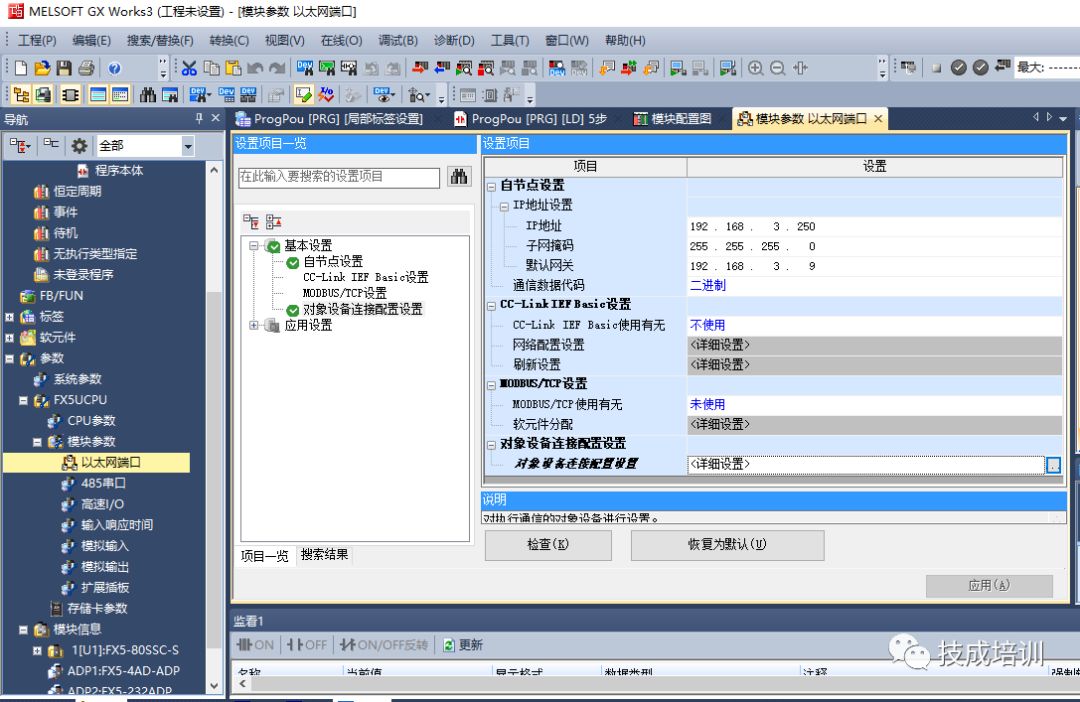Click the binoculars search icon in second toolbar

147,94
